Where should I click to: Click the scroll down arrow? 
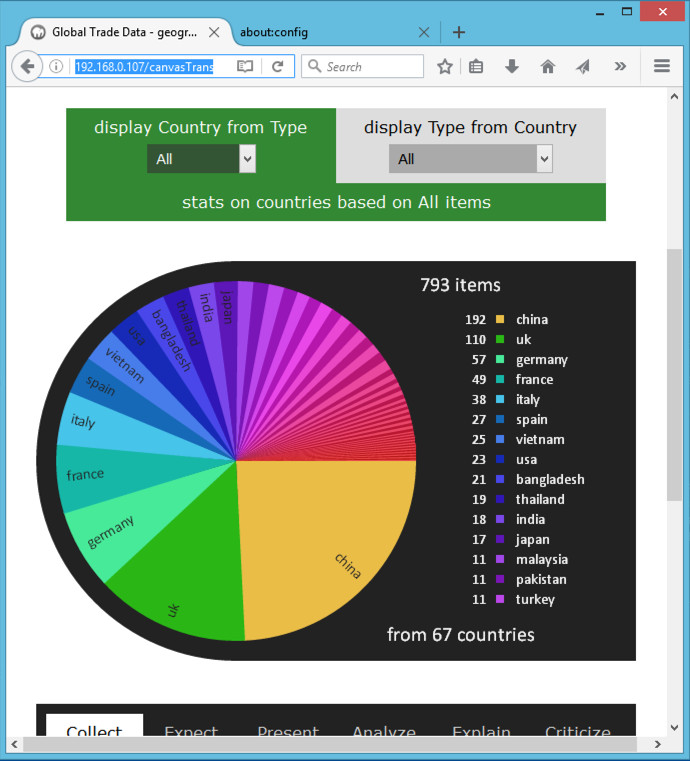674,728
